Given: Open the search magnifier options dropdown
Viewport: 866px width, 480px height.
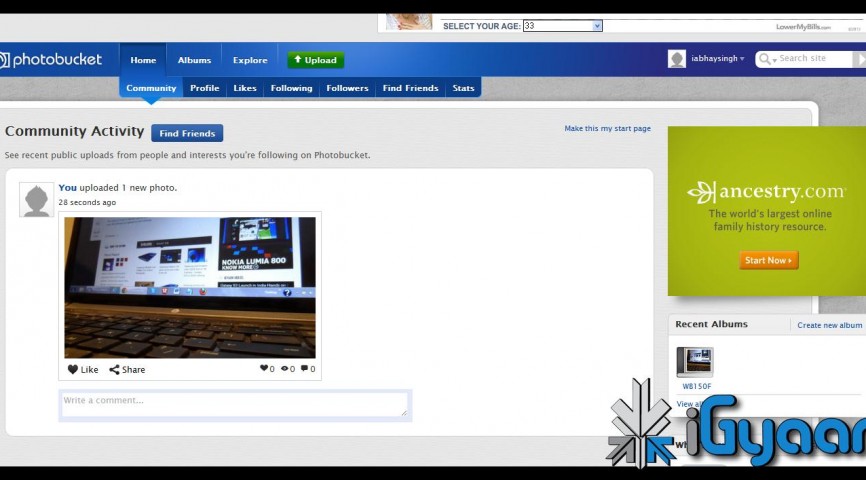Looking at the screenshot, I should [768, 59].
